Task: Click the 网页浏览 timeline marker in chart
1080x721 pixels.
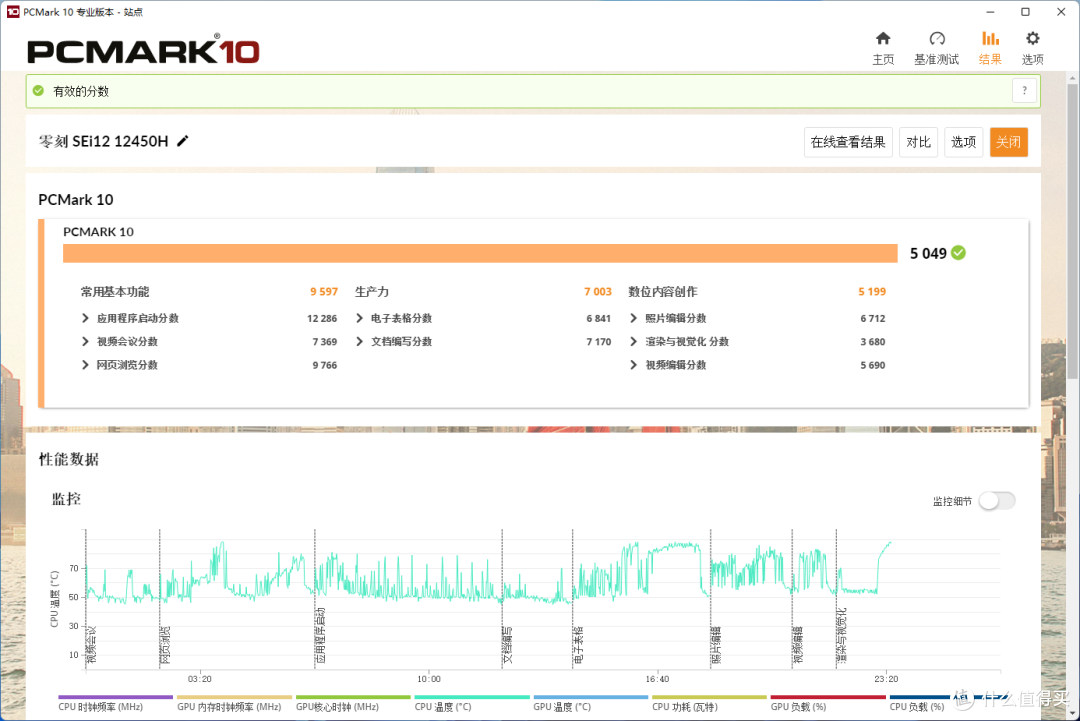Action: click(x=165, y=645)
